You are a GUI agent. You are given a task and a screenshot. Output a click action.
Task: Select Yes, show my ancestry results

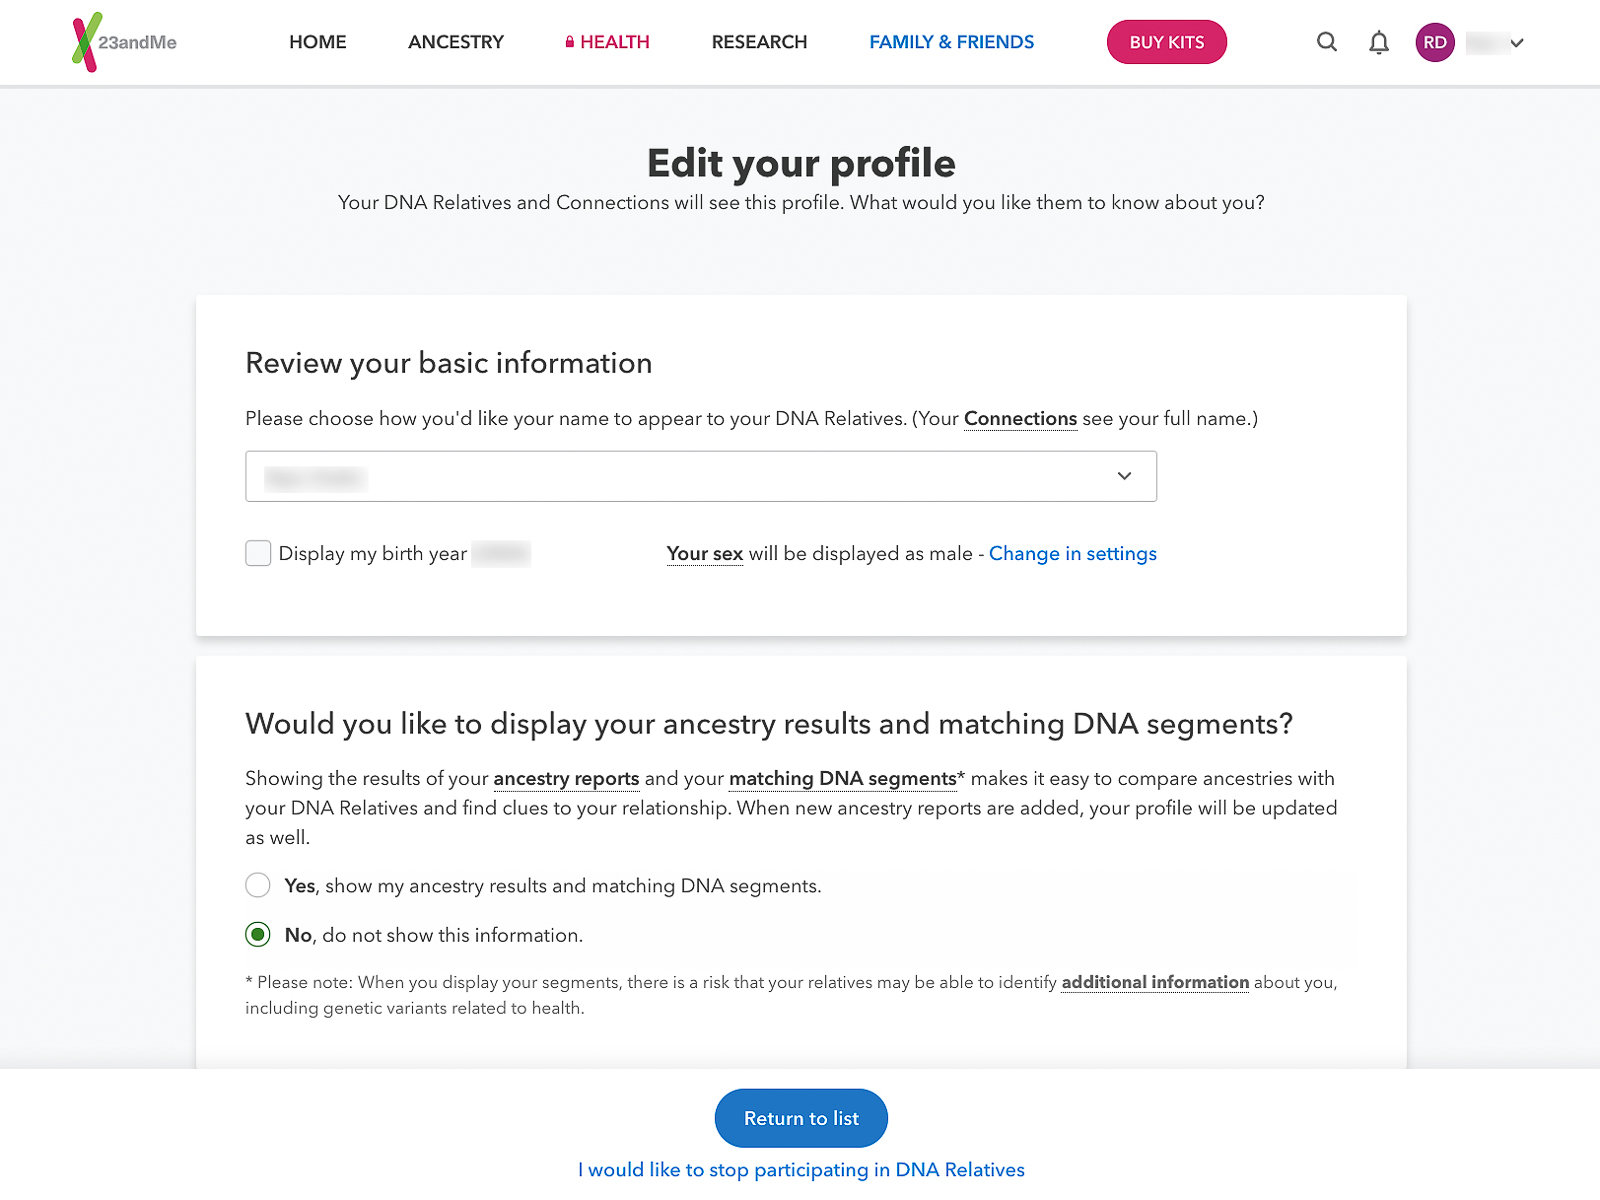258,885
